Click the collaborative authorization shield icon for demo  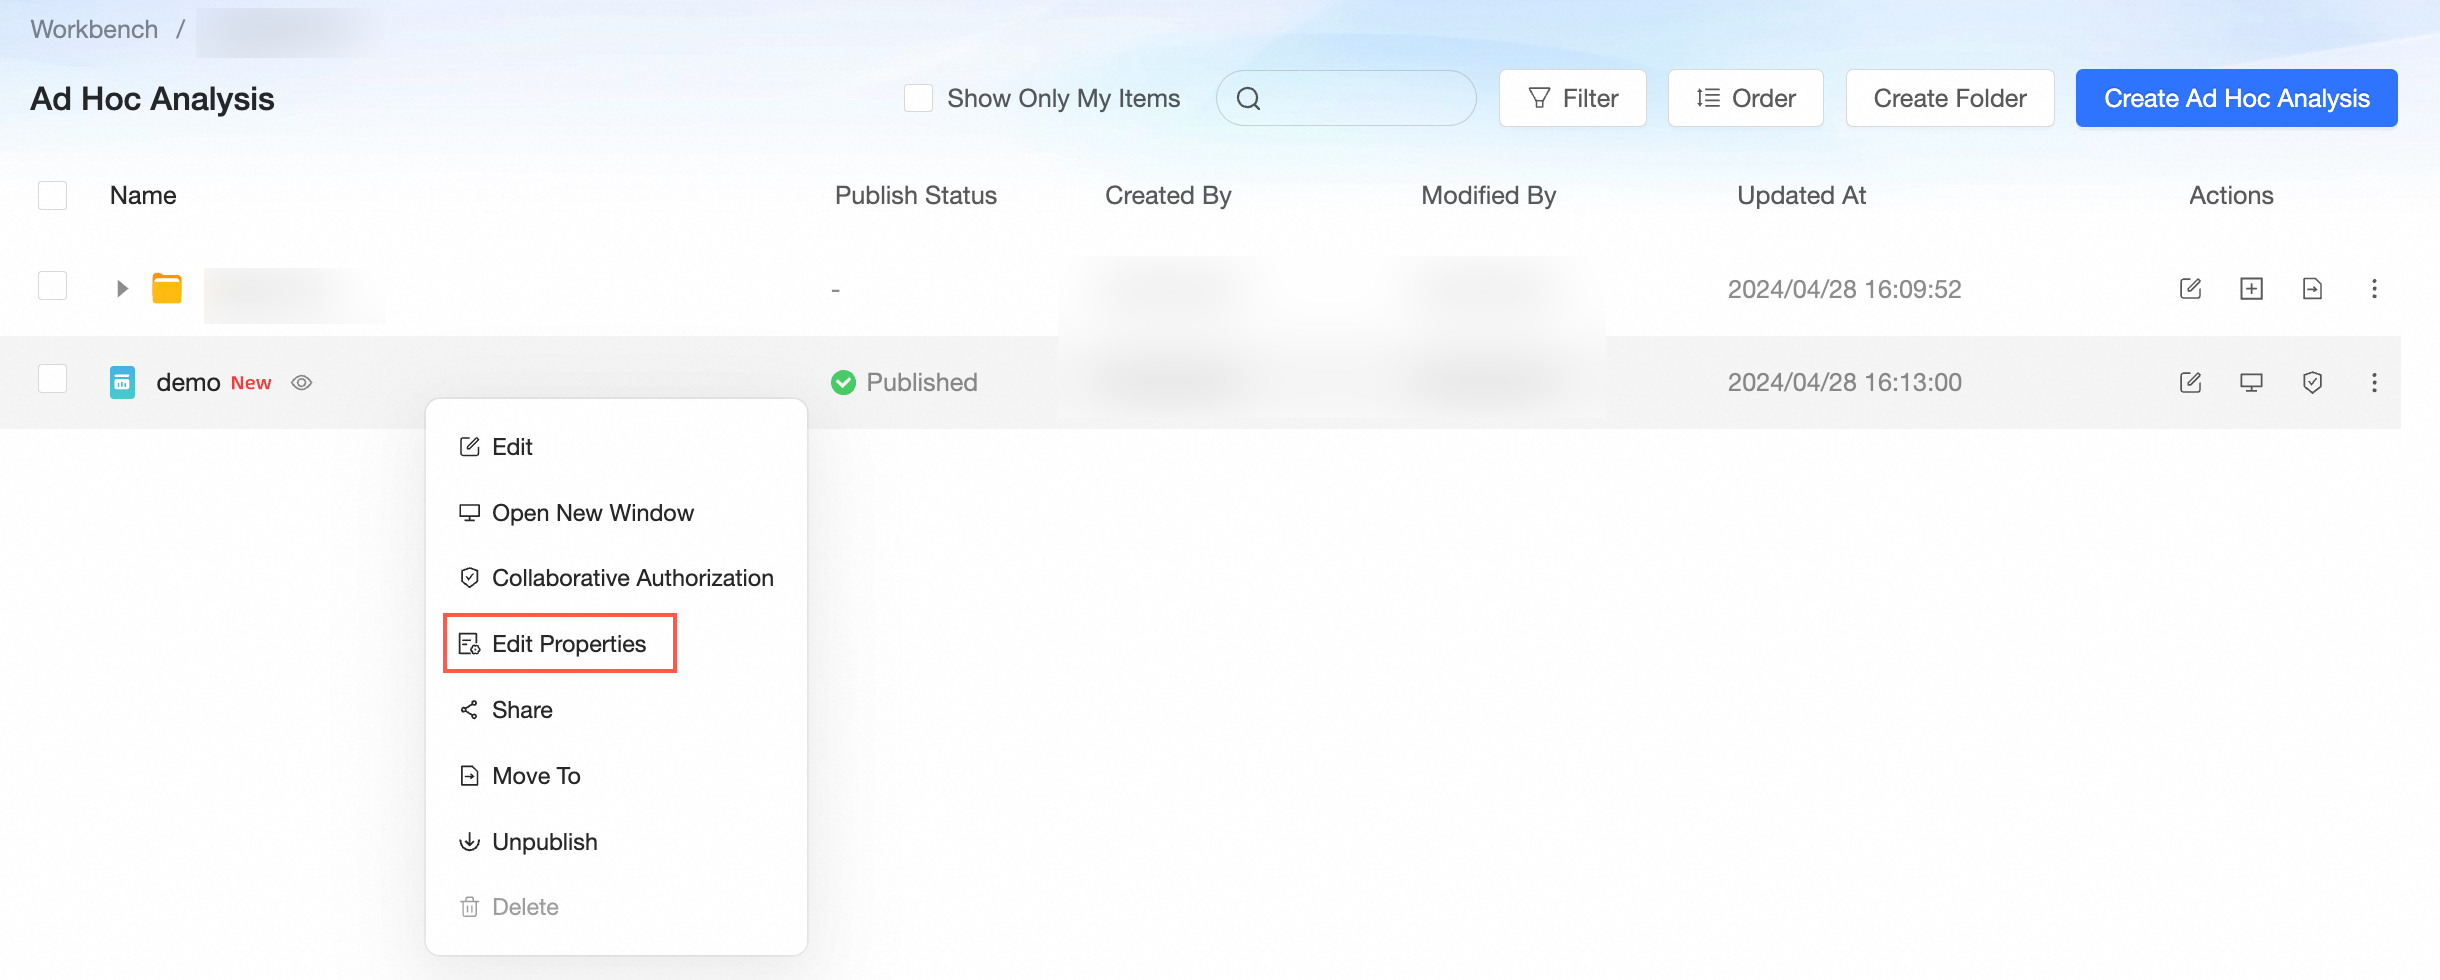pos(2312,382)
